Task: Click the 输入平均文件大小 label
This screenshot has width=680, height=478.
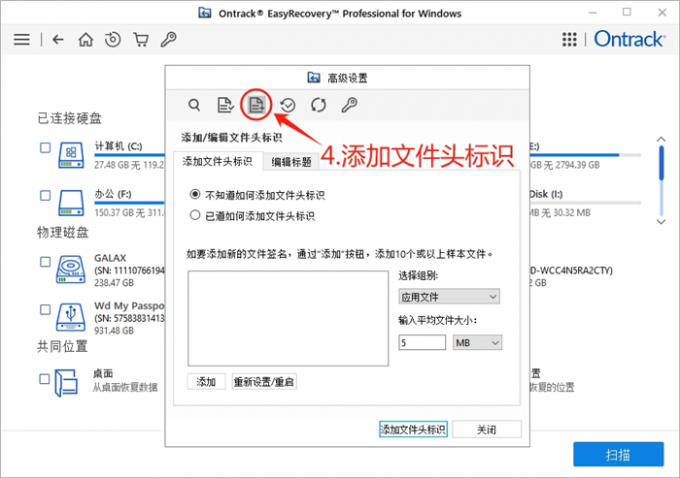Action: coord(438,321)
